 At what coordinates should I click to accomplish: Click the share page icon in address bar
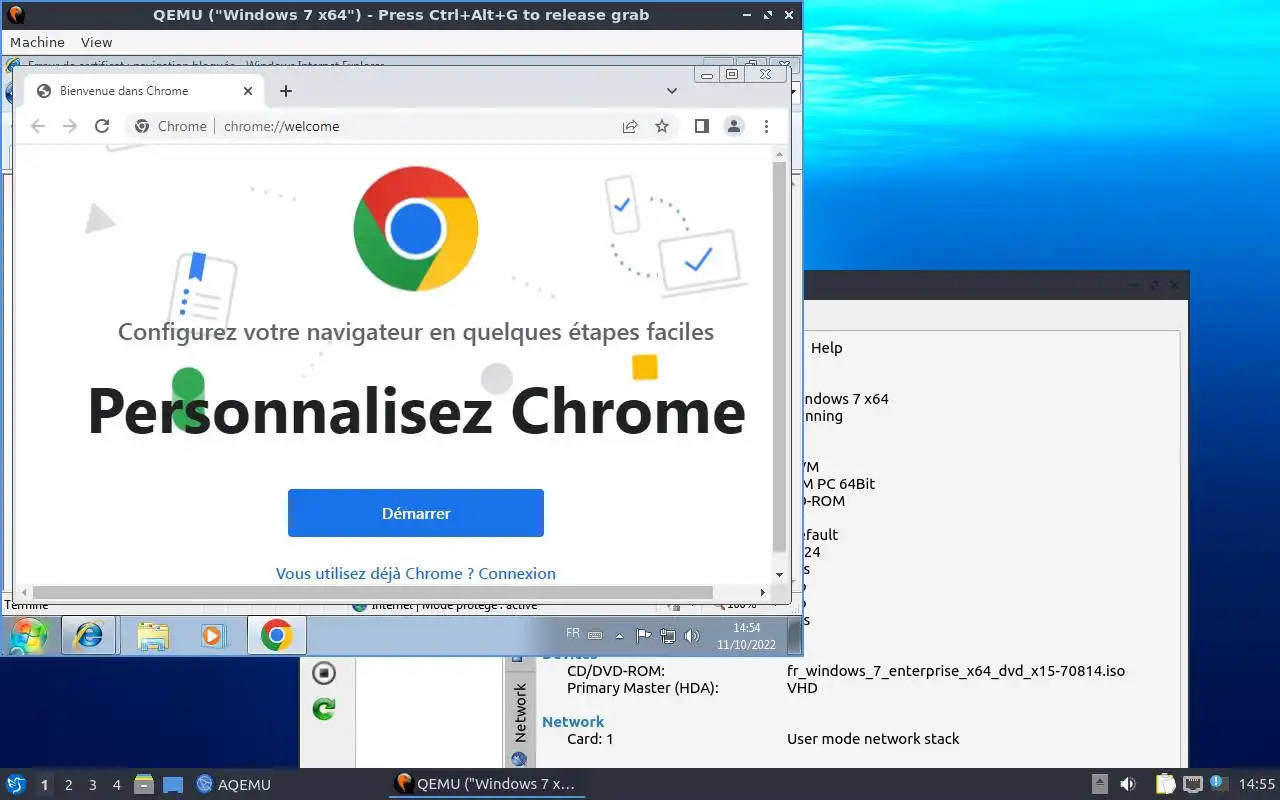pyautogui.click(x=630, y=126)
